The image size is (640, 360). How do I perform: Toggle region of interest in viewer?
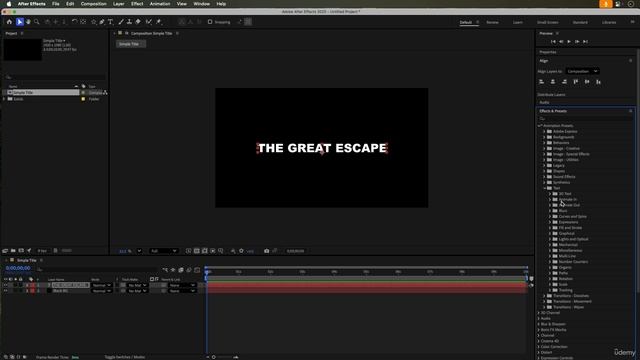[213, 251]
